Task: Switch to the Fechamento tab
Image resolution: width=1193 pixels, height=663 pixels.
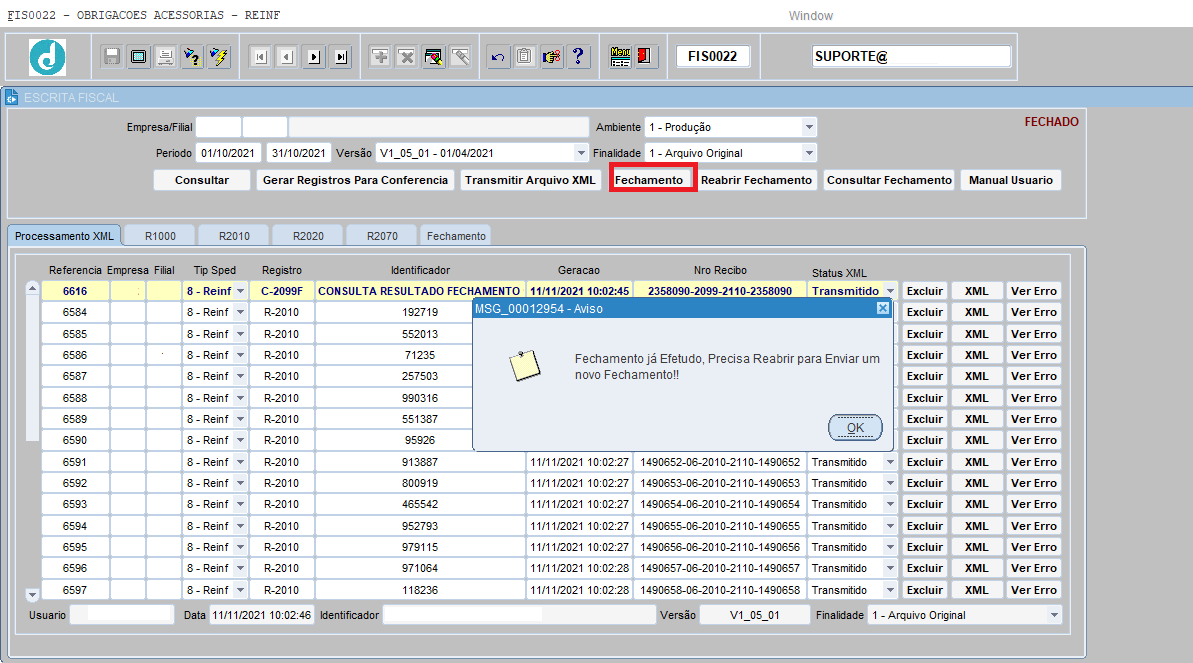Action: tap(456, 236)
